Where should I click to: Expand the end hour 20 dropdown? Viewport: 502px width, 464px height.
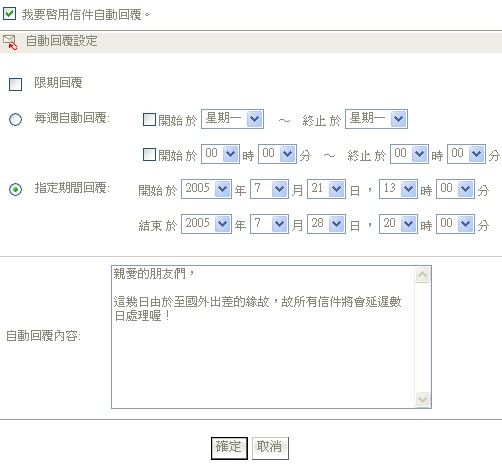[x=398, y=224]
